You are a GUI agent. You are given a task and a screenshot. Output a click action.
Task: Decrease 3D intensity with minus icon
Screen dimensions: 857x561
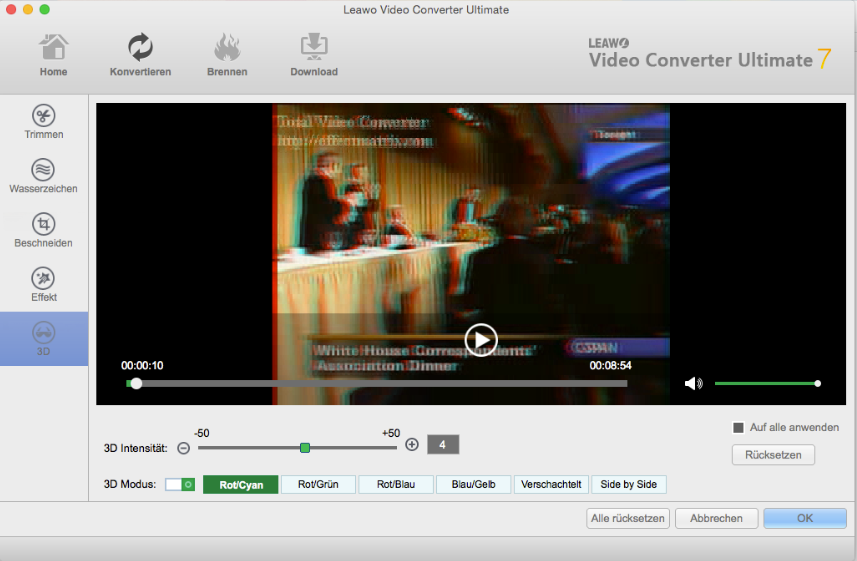tap(184, 448)
